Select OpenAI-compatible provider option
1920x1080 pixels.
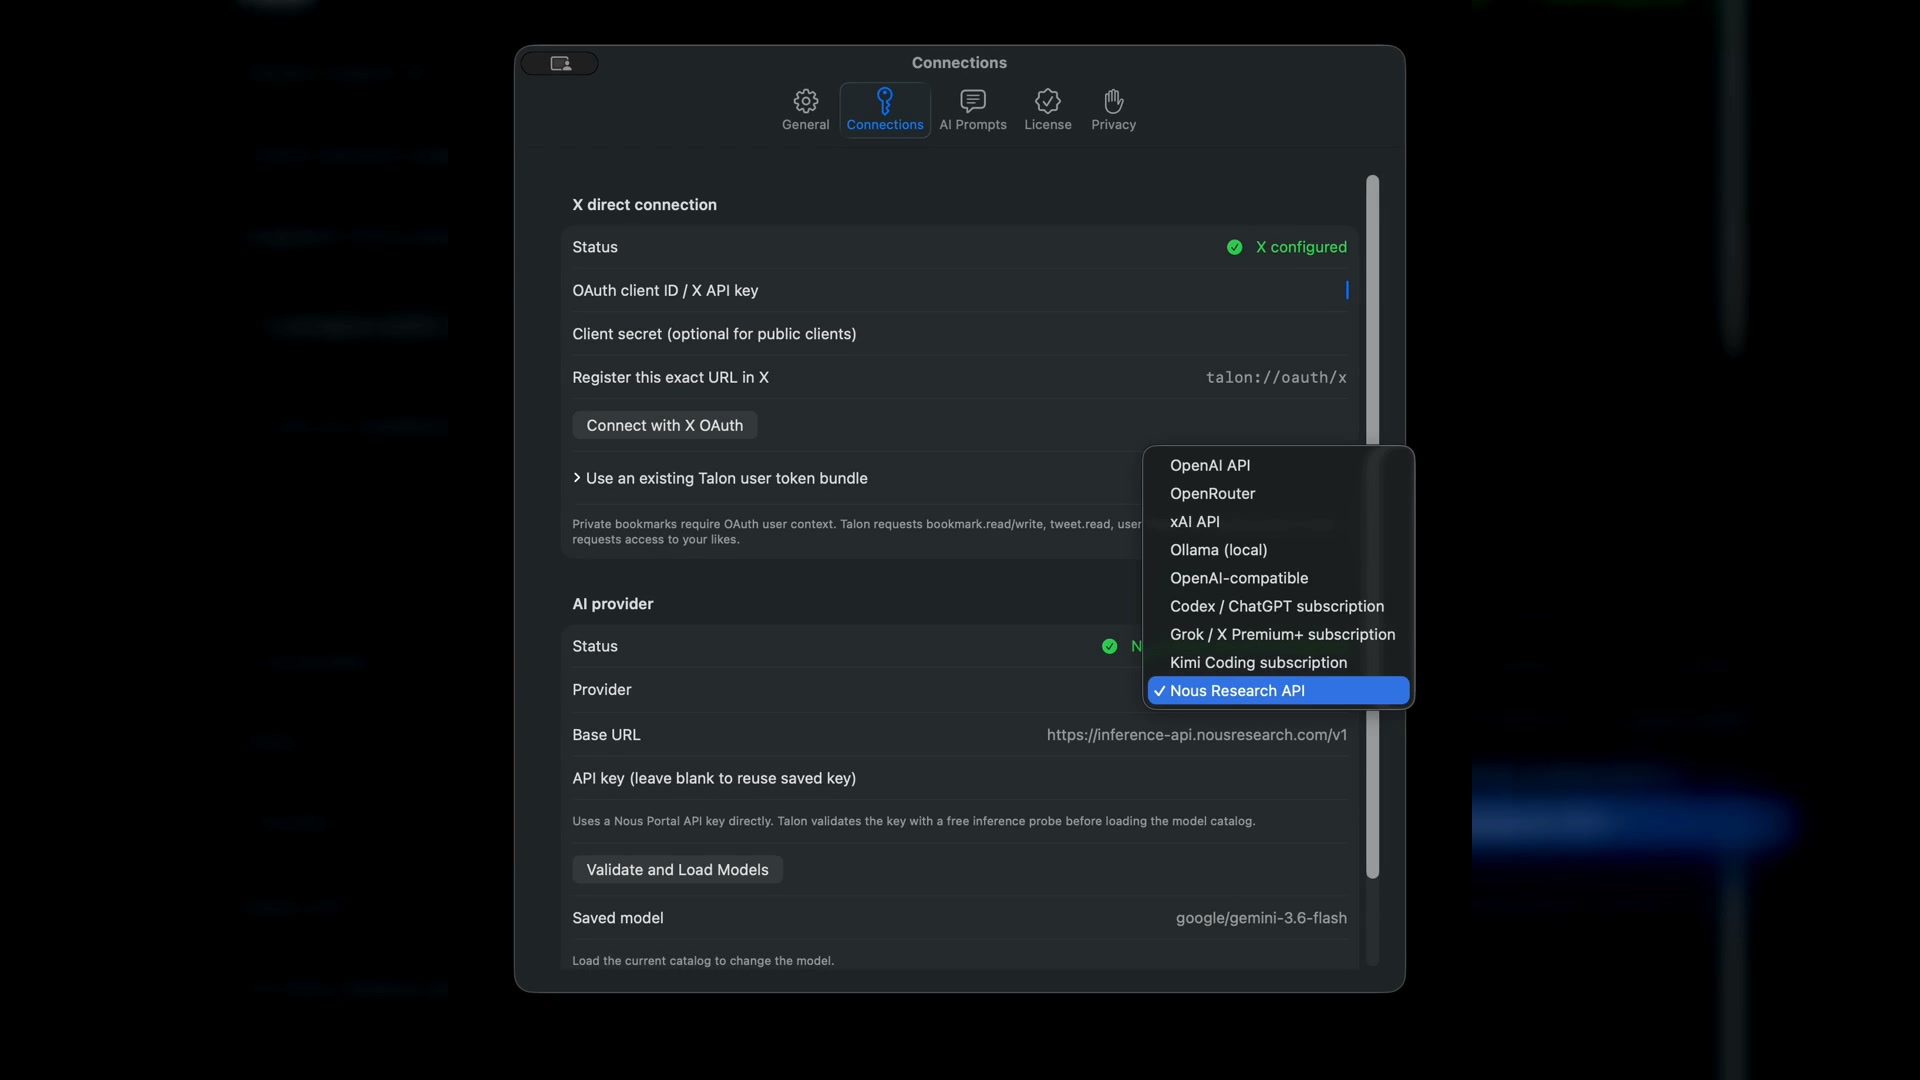pyautogui.click(x=1278, y=578)
